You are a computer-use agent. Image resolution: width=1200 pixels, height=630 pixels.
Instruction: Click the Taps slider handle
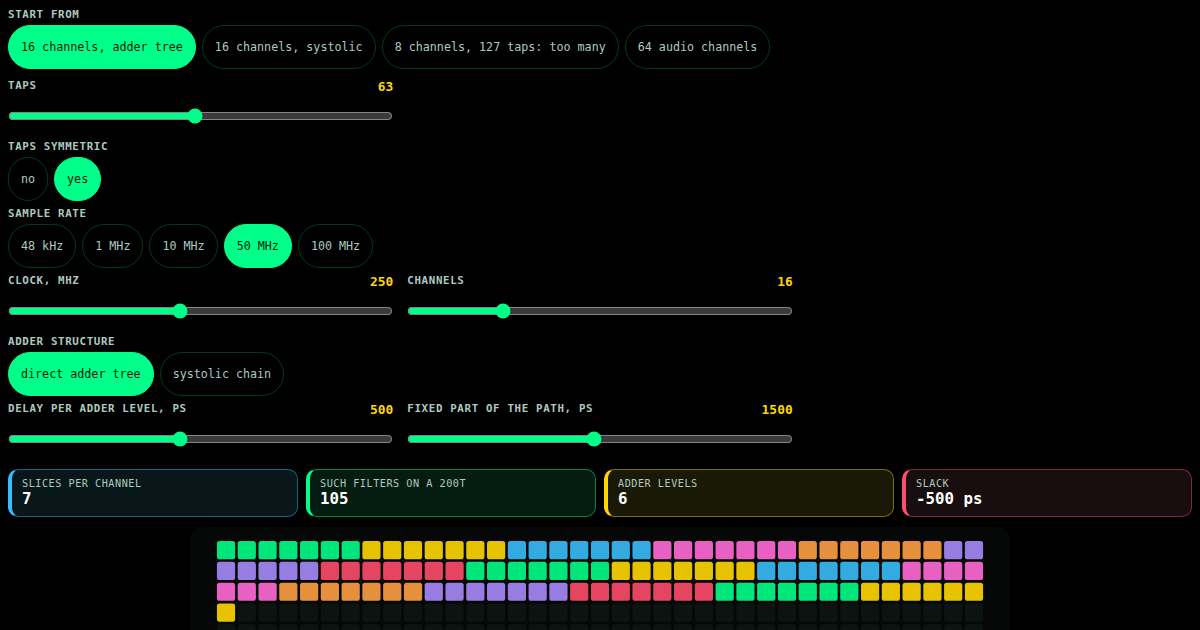pyautogui.click(x=195, y=116)
